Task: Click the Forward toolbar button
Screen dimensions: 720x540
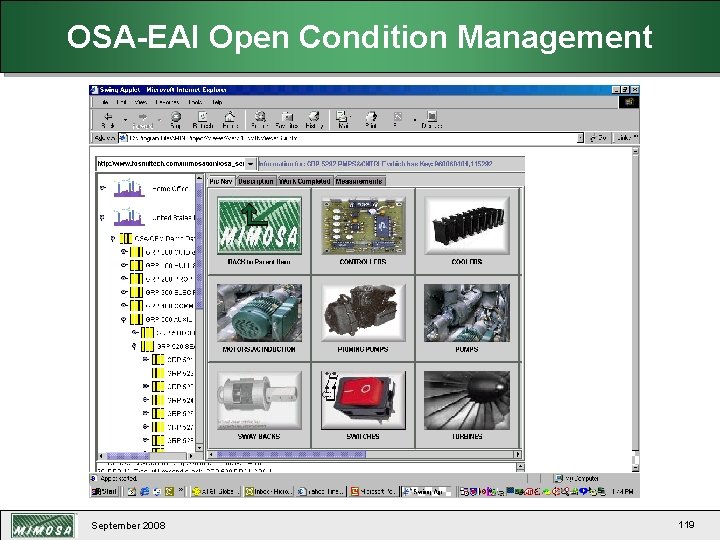Action: tap(143, 120)
